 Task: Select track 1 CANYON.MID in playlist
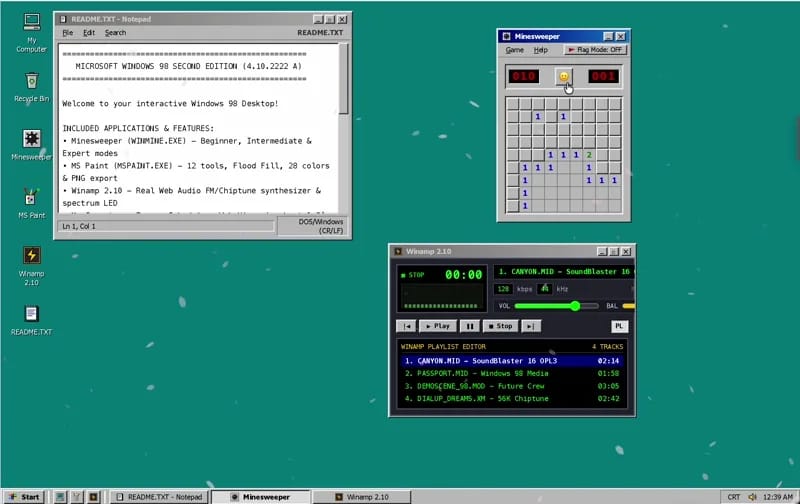click(x=512, y=361)
